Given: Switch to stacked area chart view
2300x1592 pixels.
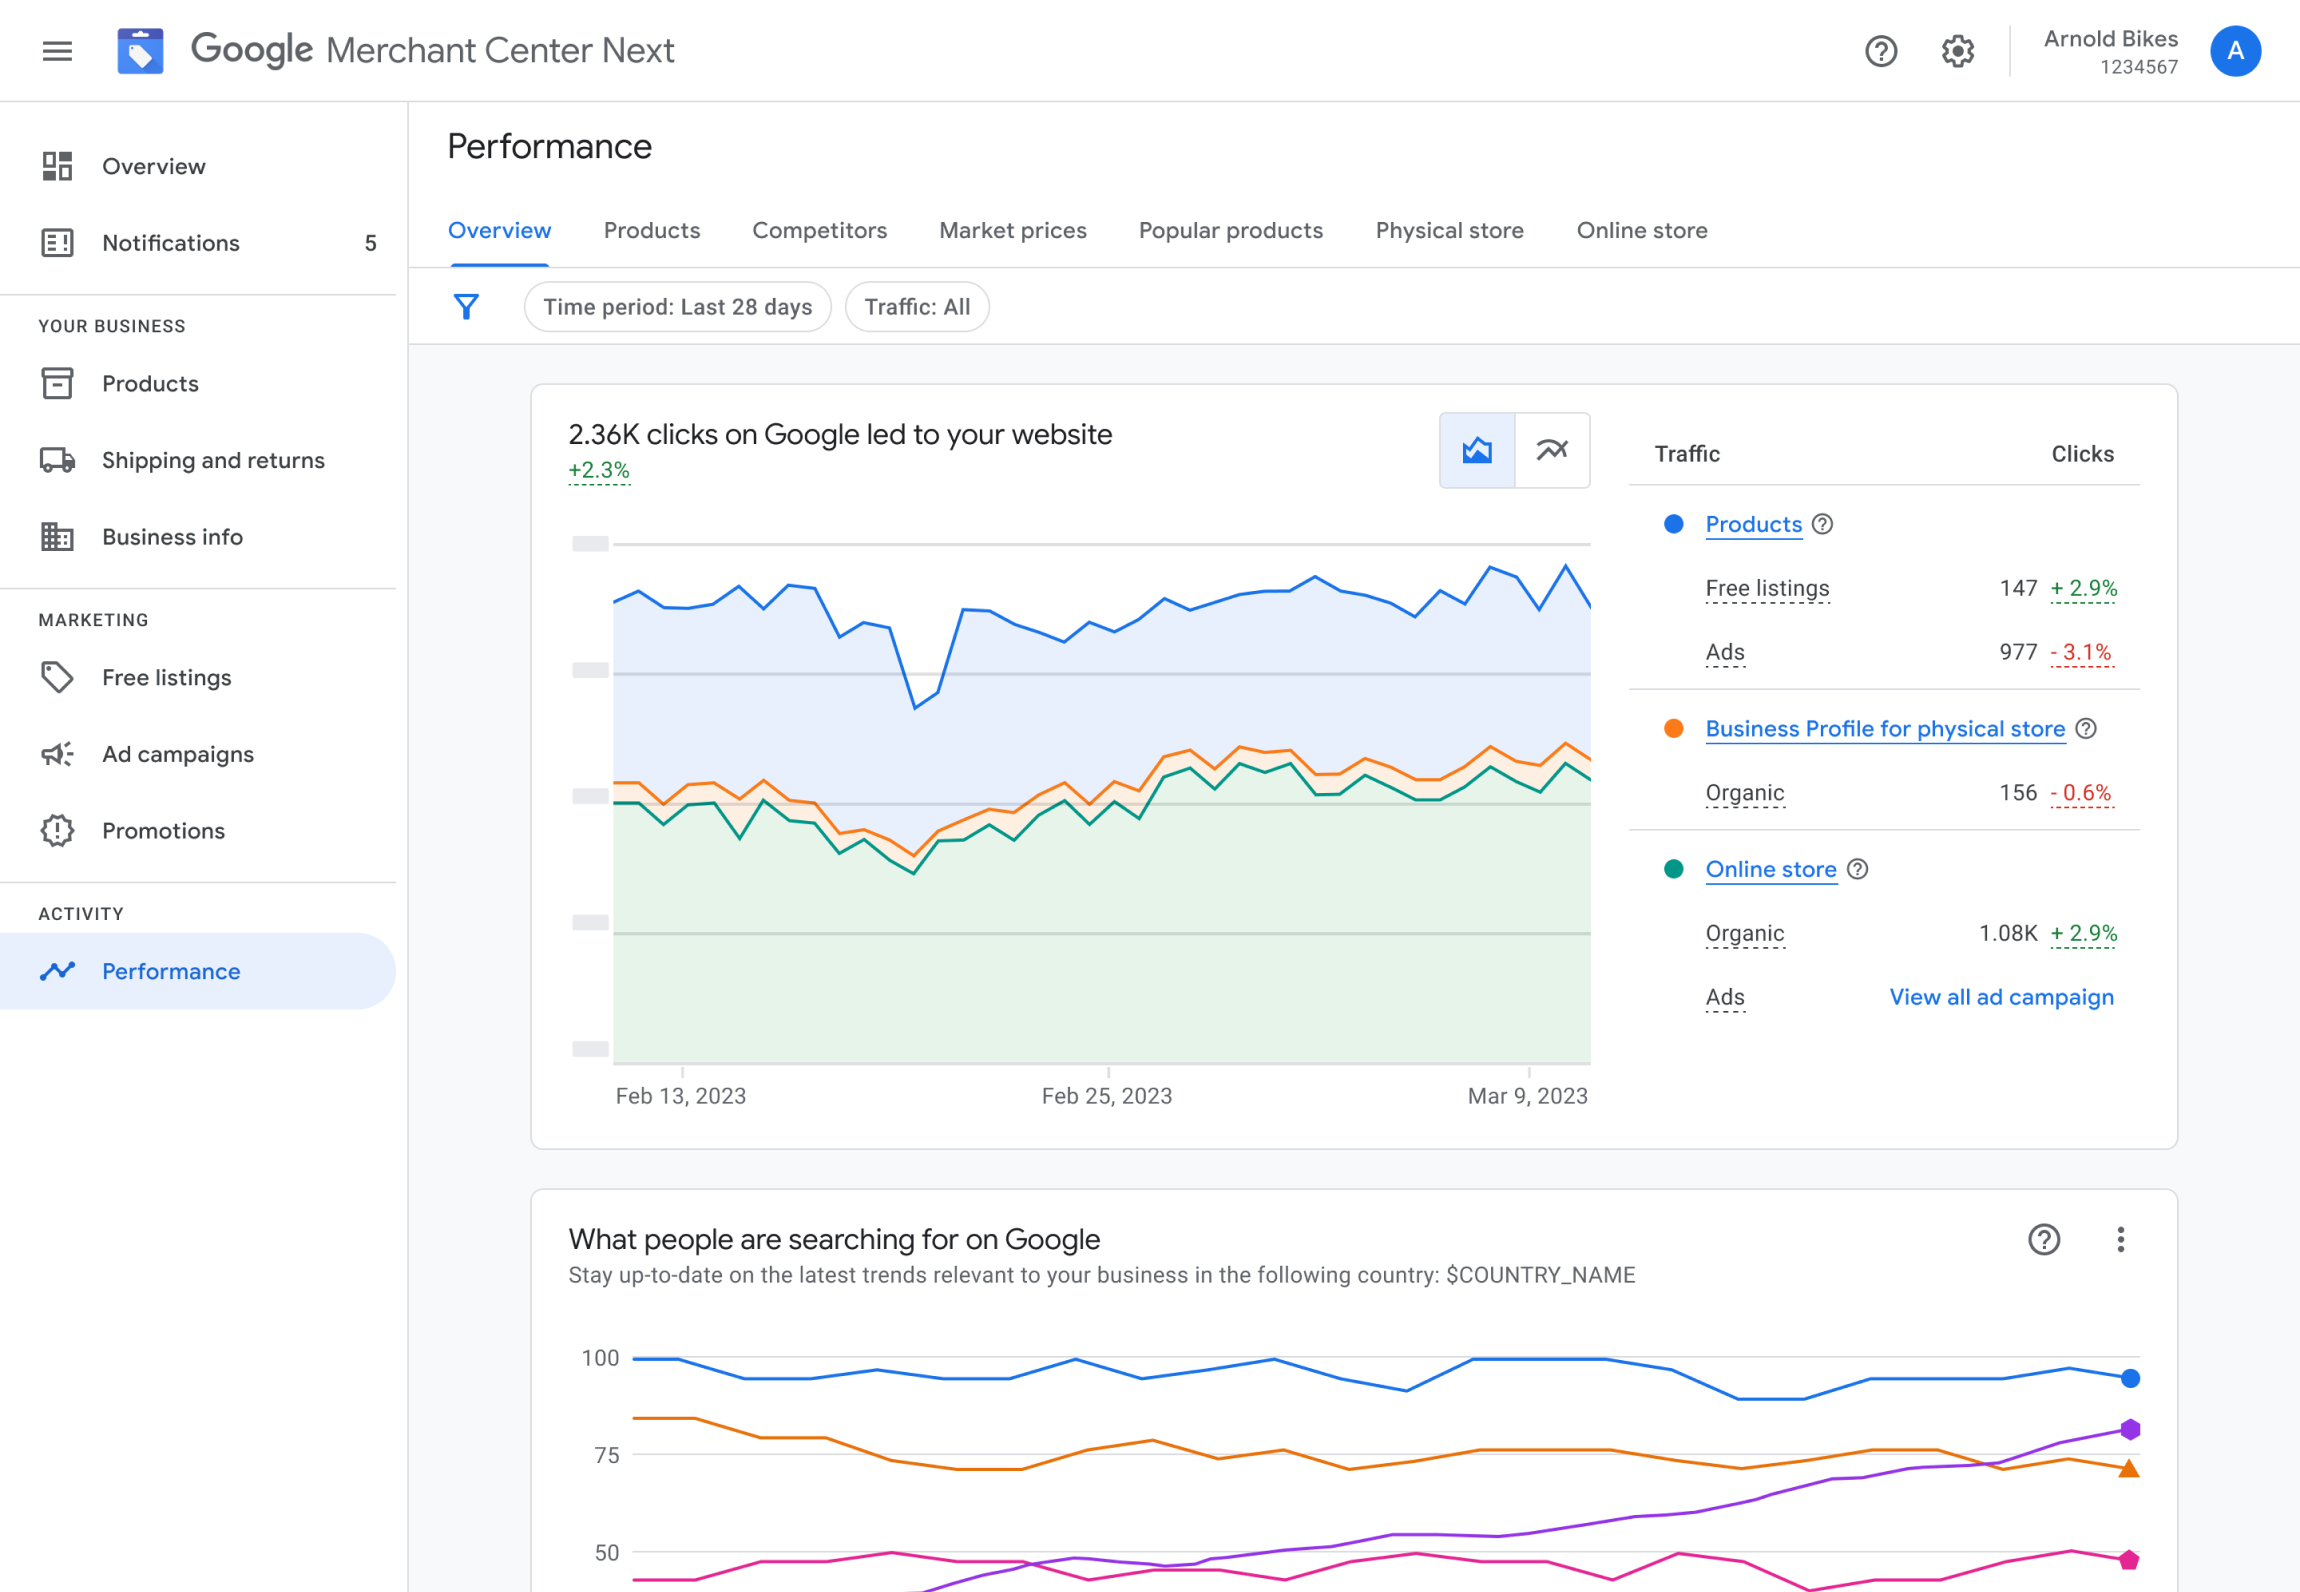Looking at the screenshot, I should (1476, 450).
